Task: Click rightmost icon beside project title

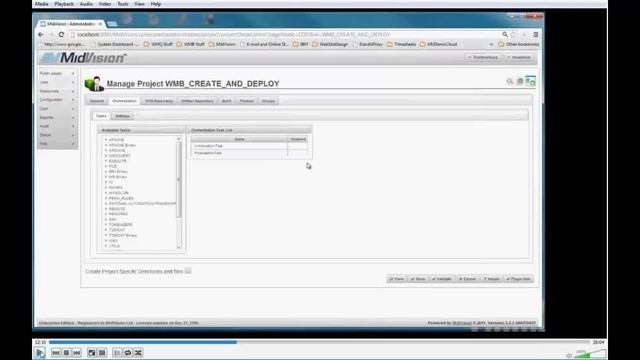Action: pos(530,81)
